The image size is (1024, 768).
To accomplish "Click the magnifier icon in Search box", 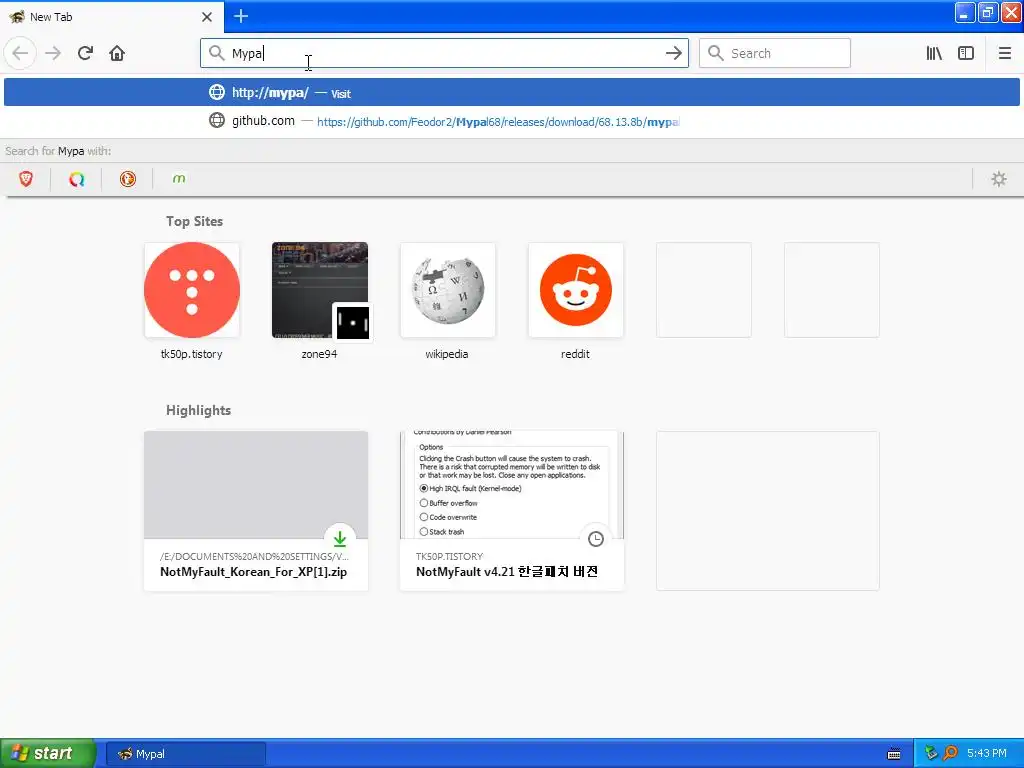I will 716,53.
